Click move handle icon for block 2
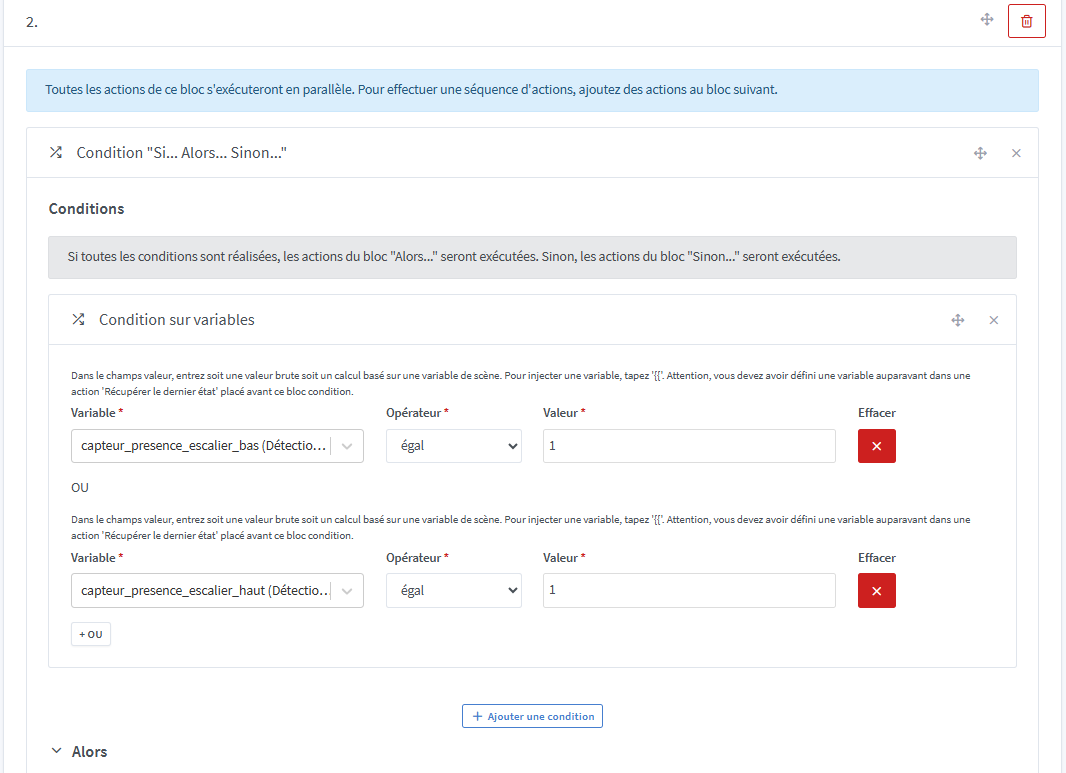The image size is (1066, 773). tap(986, 20)
